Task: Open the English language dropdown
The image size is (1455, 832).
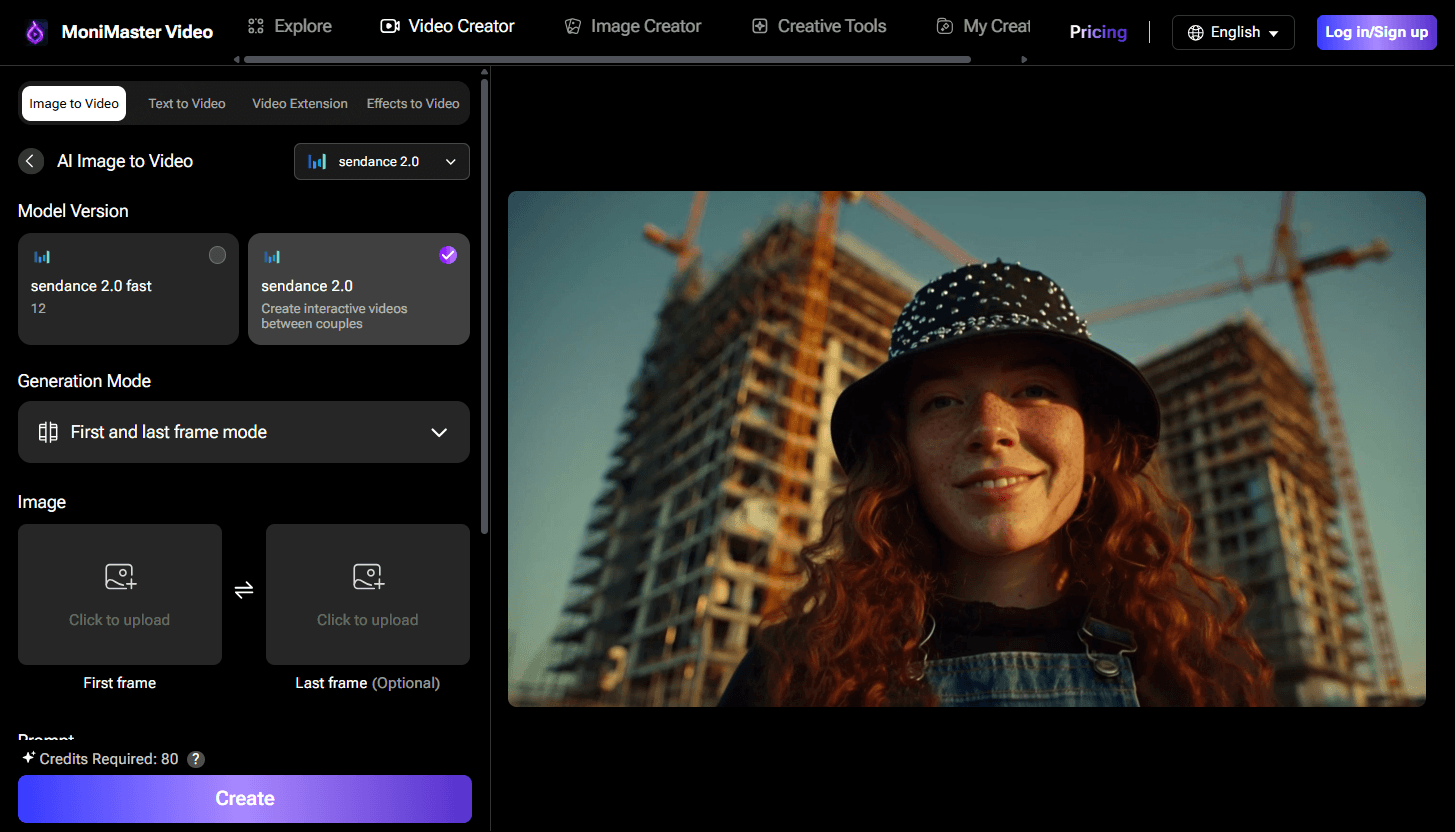Action: coord(1233,32)
